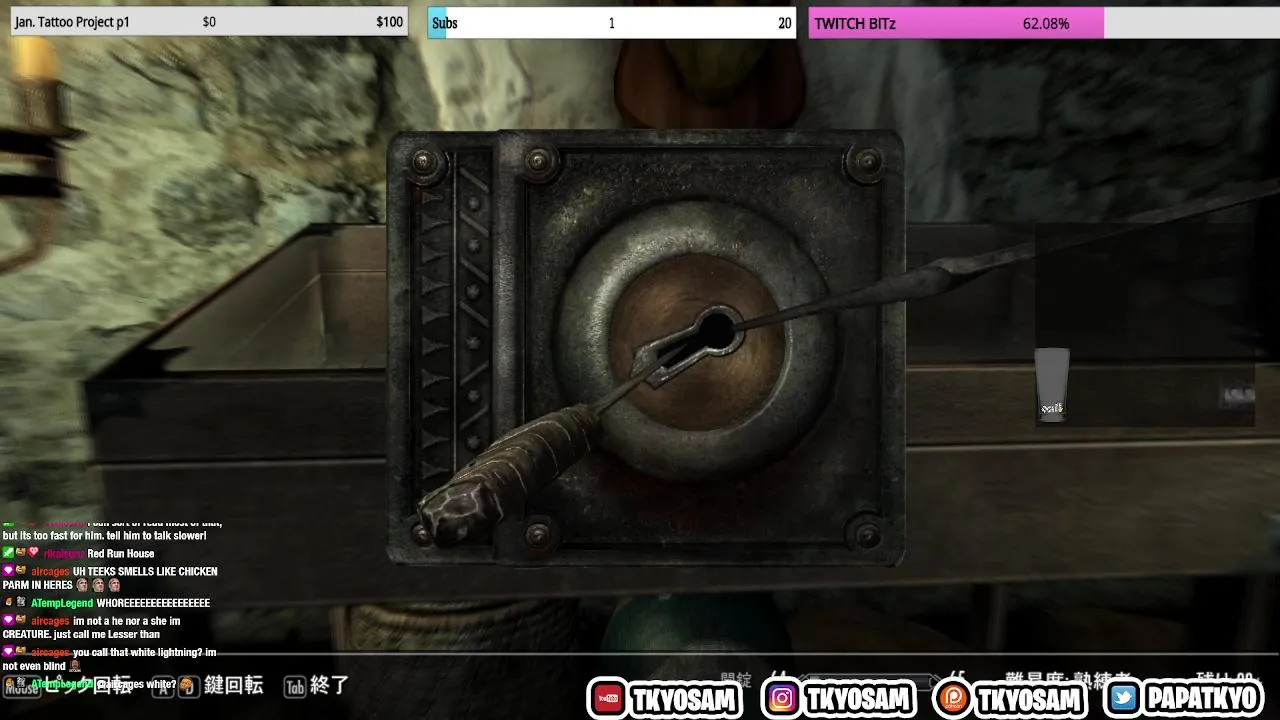
Task: Click the A key prompt icon
Action: [x=163, y=687]
